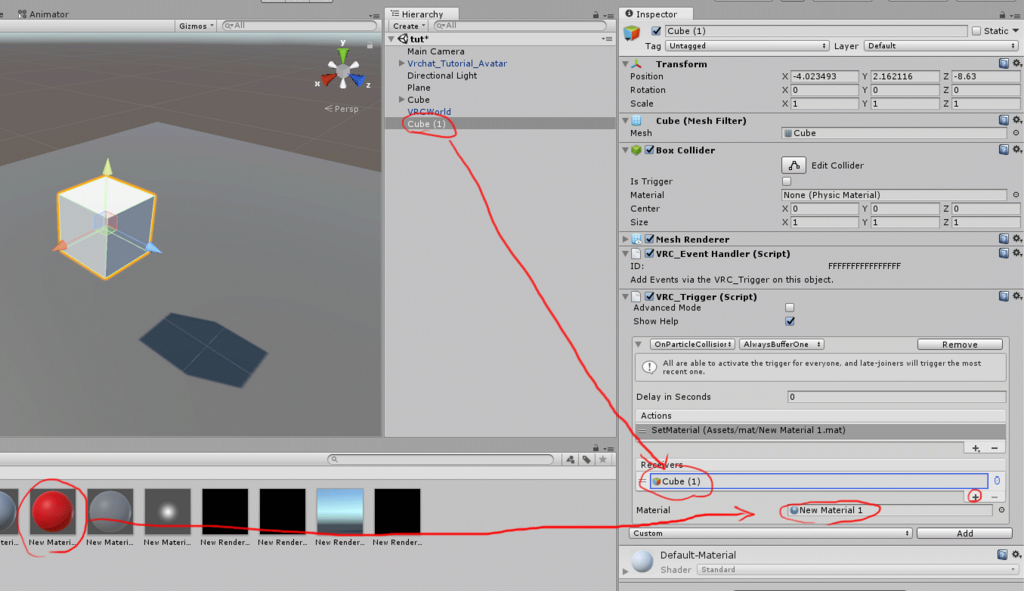Select the Hierarchy tab
The height and width of the screenshot is (591, 1024).
click(422, 14)
